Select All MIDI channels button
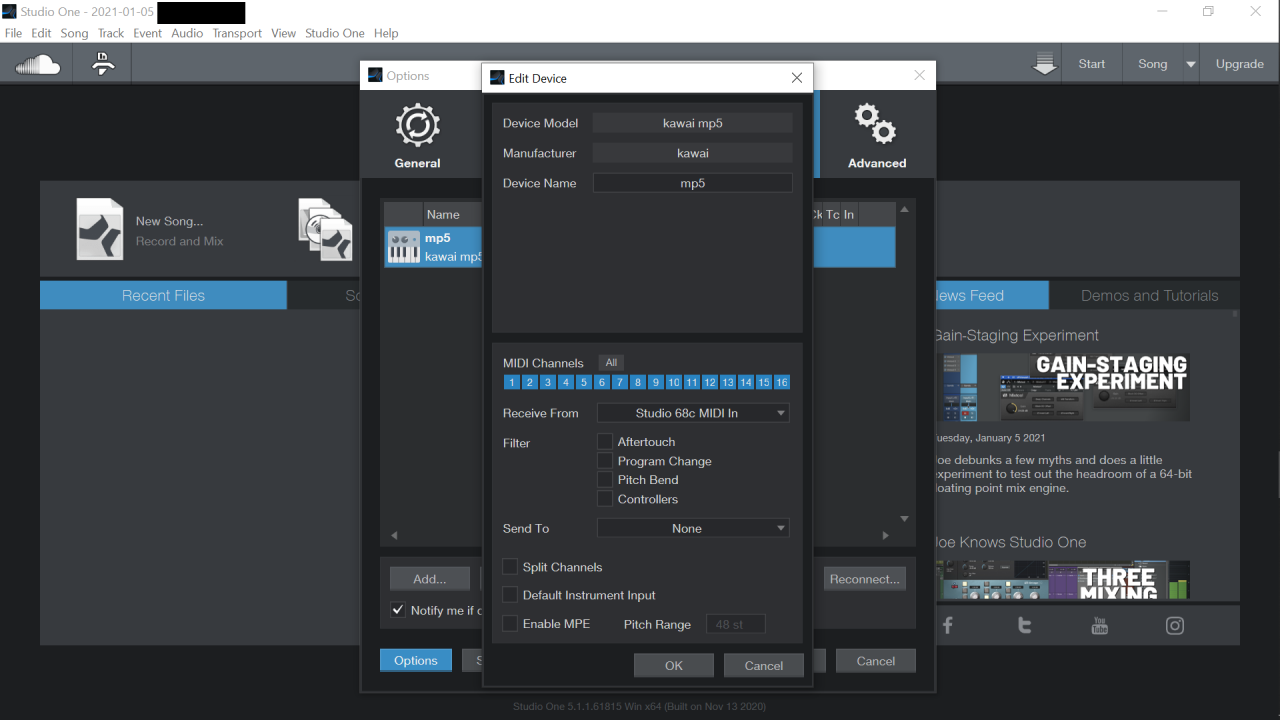This screenshot has height=720, width=1280. click(611, 363)
